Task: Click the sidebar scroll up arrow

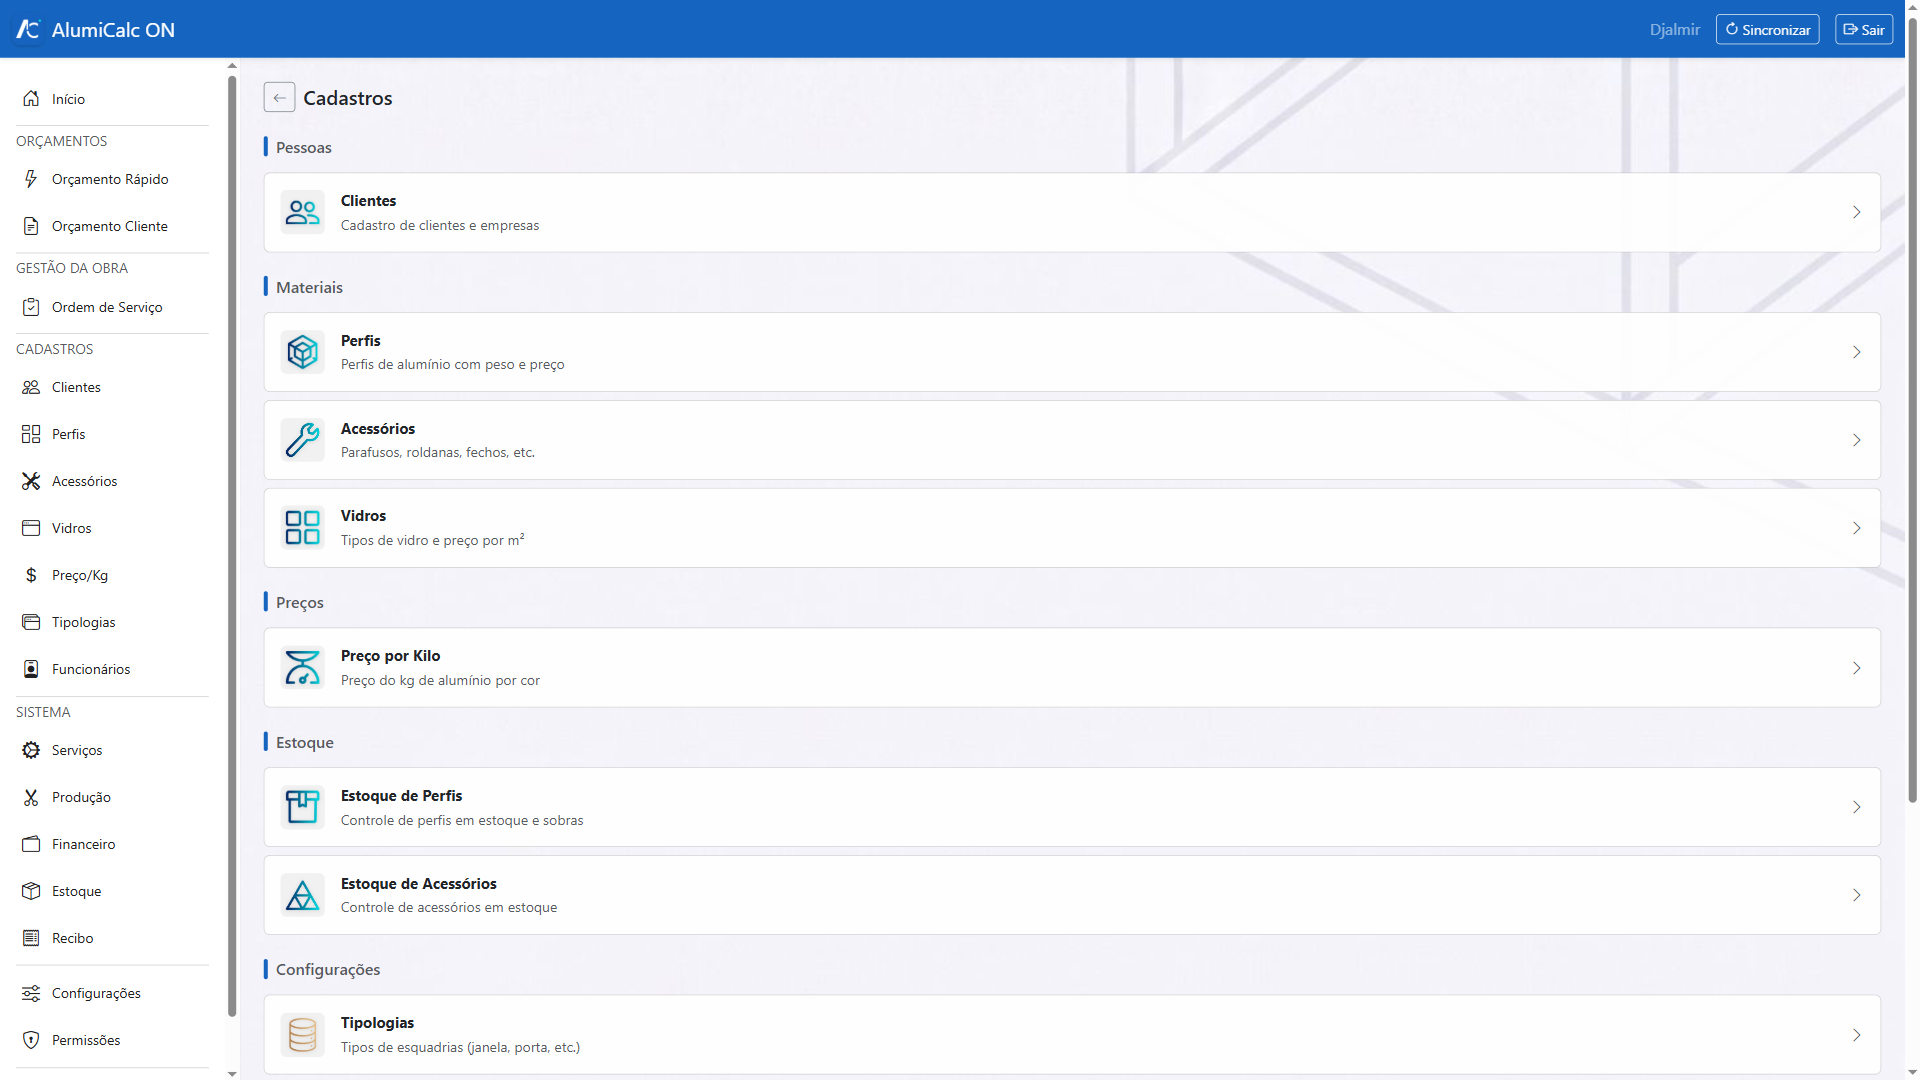Action: click(232, 65)
